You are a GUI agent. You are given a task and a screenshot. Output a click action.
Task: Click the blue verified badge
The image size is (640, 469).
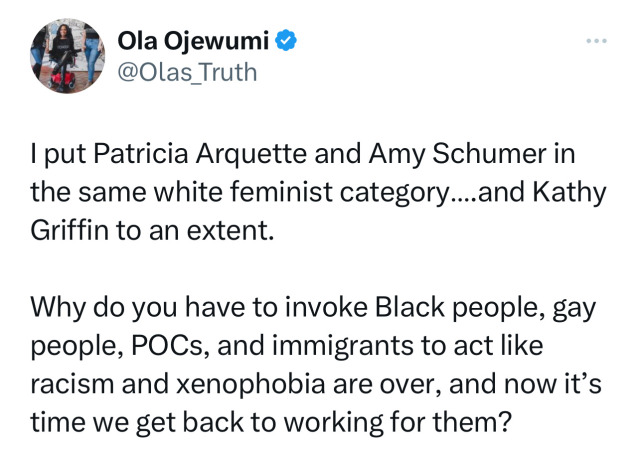(x=285, y=41)
